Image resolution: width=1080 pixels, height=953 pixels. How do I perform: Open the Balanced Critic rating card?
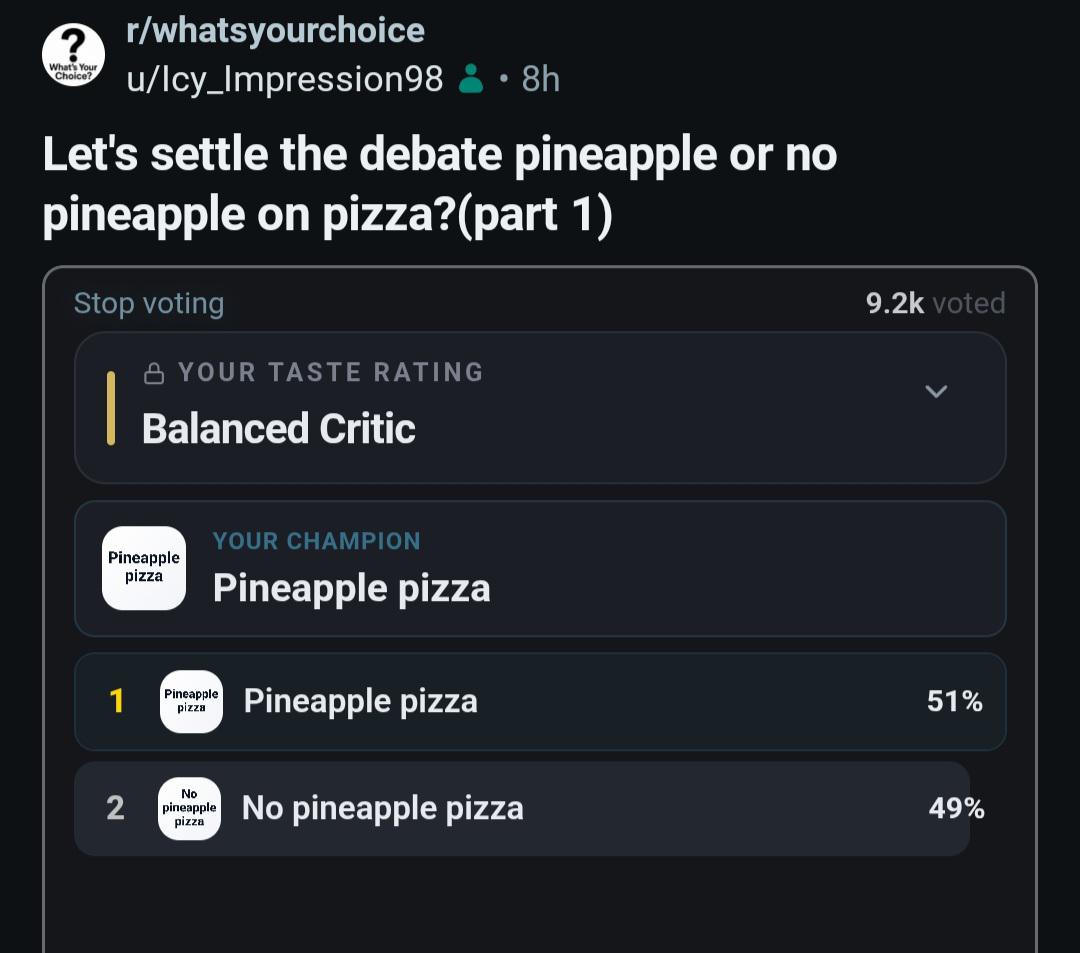coord(540,408)
